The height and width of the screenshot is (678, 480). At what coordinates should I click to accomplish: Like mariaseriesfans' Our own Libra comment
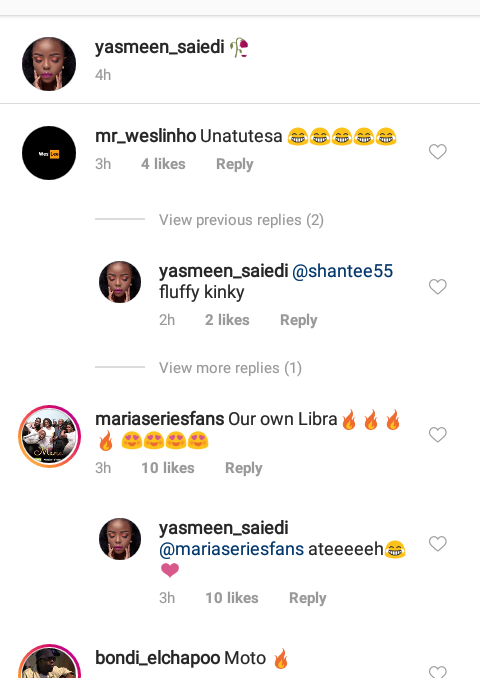point(437,434)
